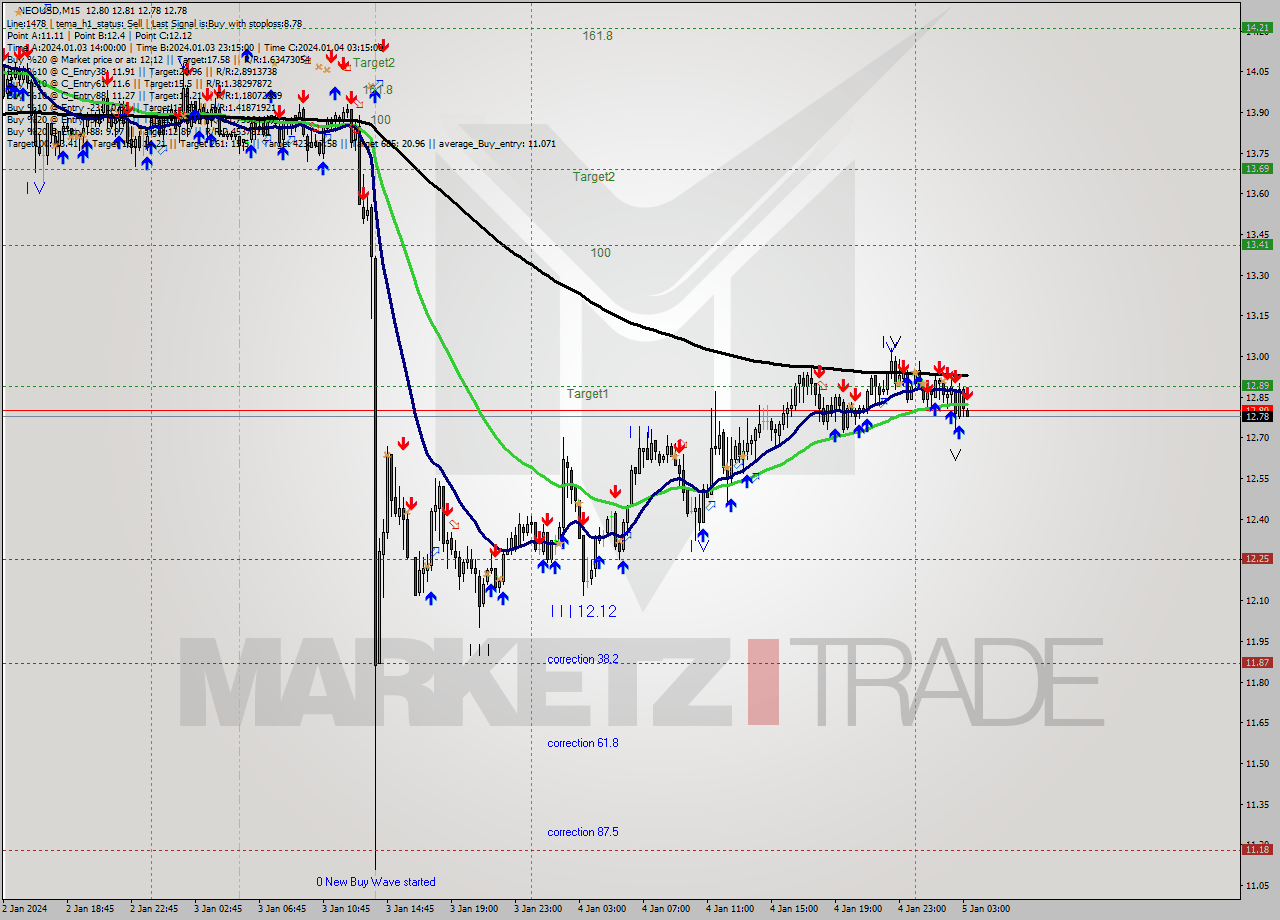
Task: Click the '3 Jan 02:45' time axis label
Action: point(220,909)
